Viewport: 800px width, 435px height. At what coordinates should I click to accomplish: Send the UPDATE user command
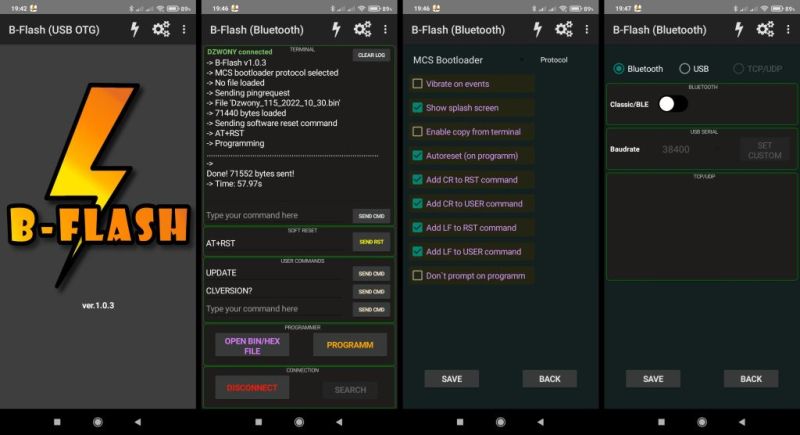coord(371,274)
